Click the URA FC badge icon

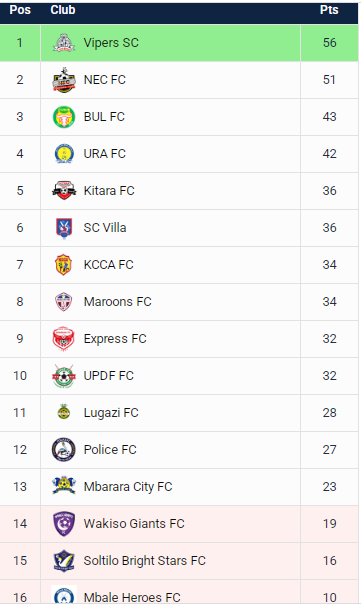click(64, 154)
